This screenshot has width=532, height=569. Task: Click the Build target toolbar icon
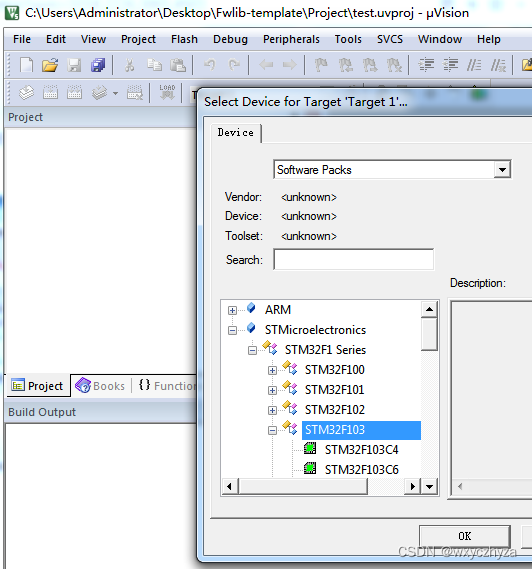[50, 93]
